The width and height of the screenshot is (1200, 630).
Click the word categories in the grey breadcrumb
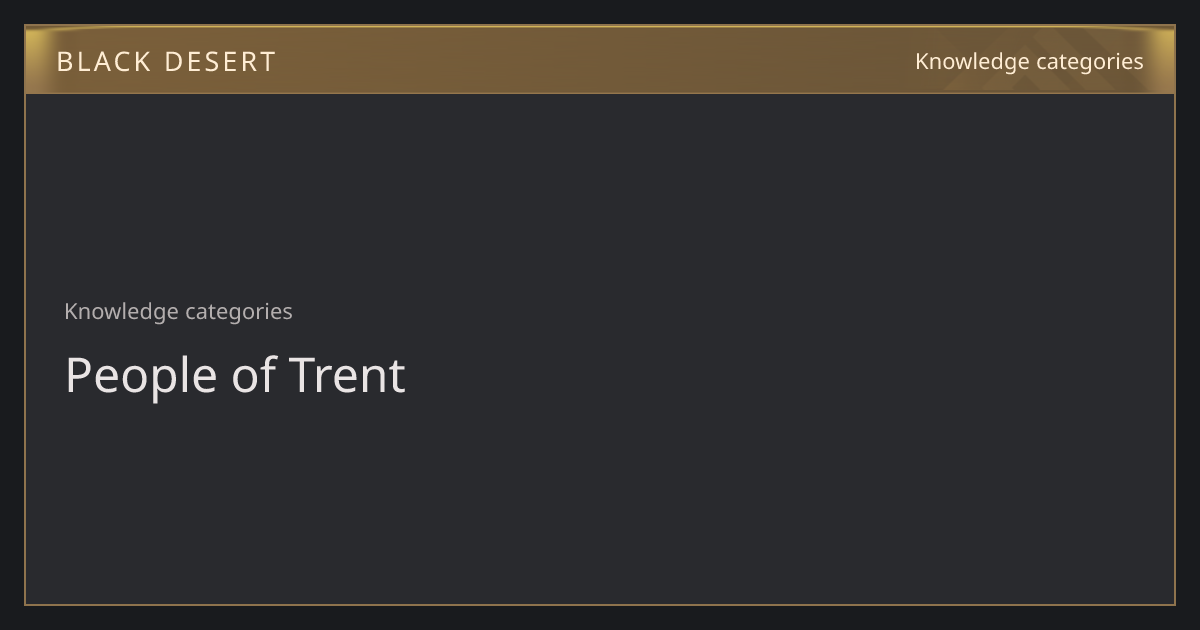click(x=239, y=312)
